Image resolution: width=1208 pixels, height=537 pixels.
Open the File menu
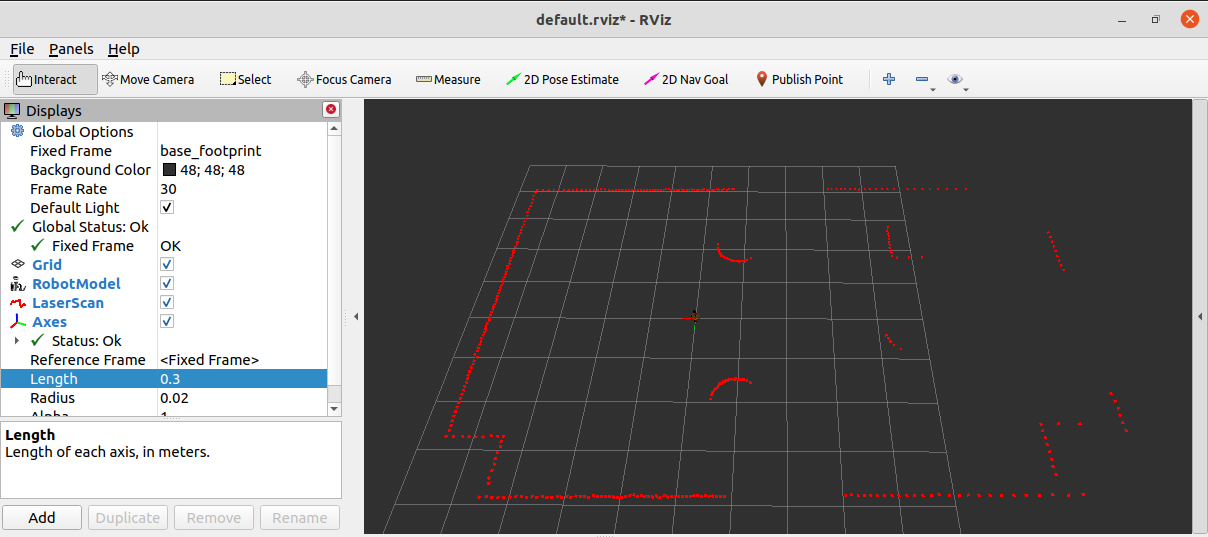tap(22, 49)
